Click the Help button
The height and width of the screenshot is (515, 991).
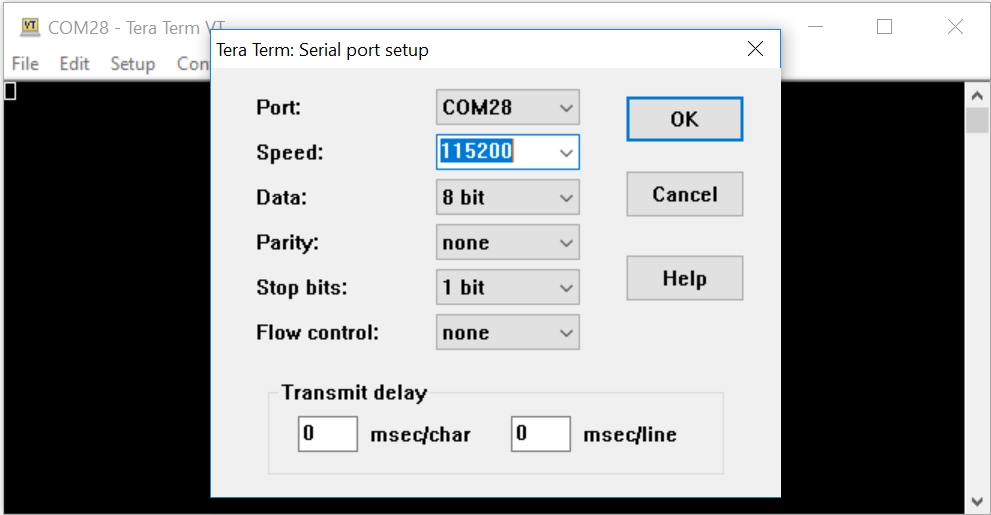click(684, 278)
